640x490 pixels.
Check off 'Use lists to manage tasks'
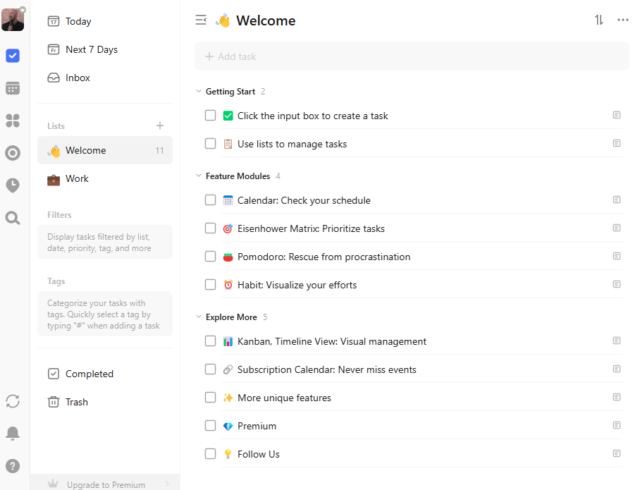[210, 144]
